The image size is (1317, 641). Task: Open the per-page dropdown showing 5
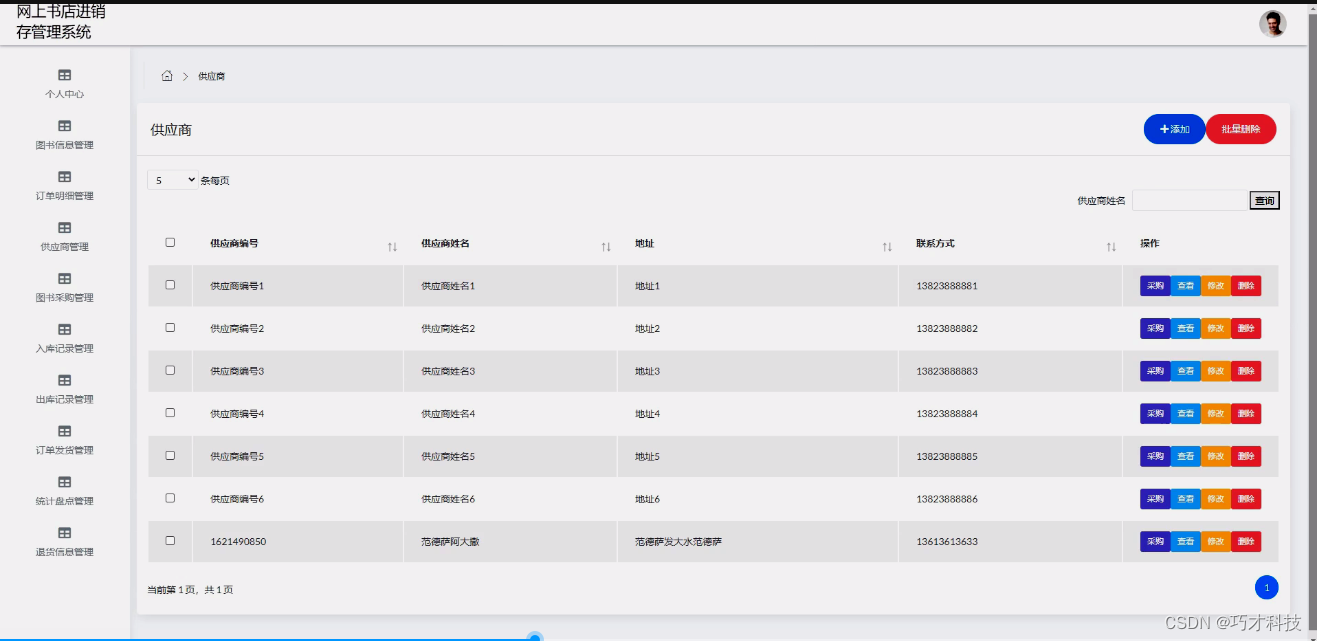coord(171,180)
